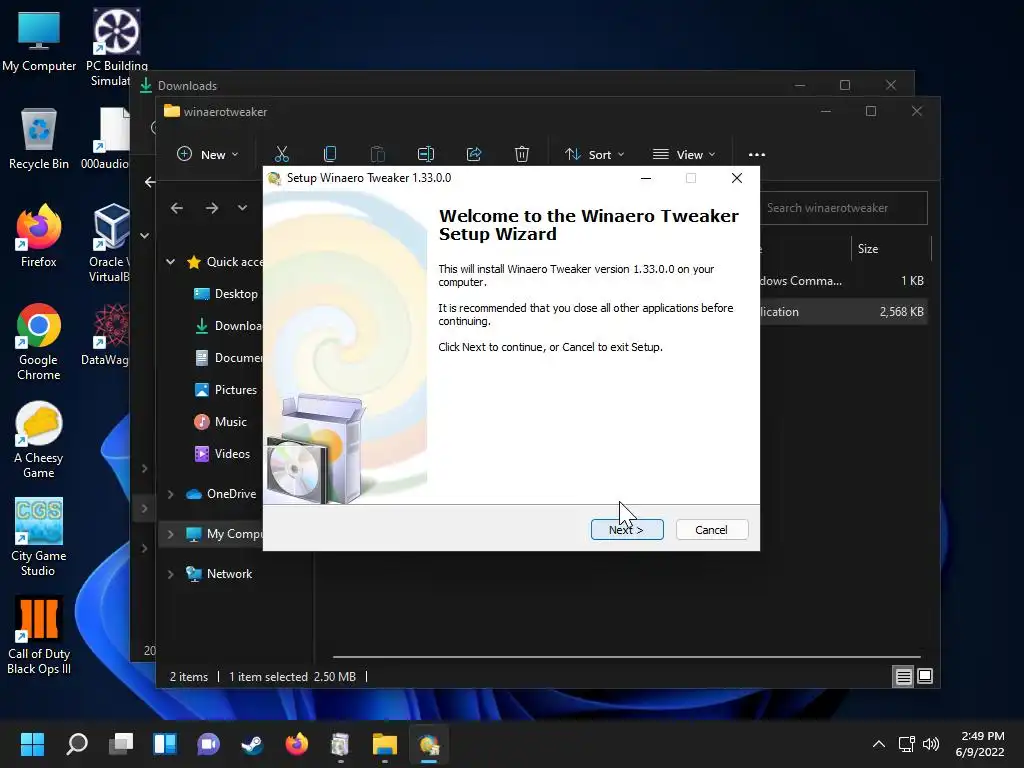
Task: Close the Setup Winaero Tweaker dialog
Action: coord(737,178)
